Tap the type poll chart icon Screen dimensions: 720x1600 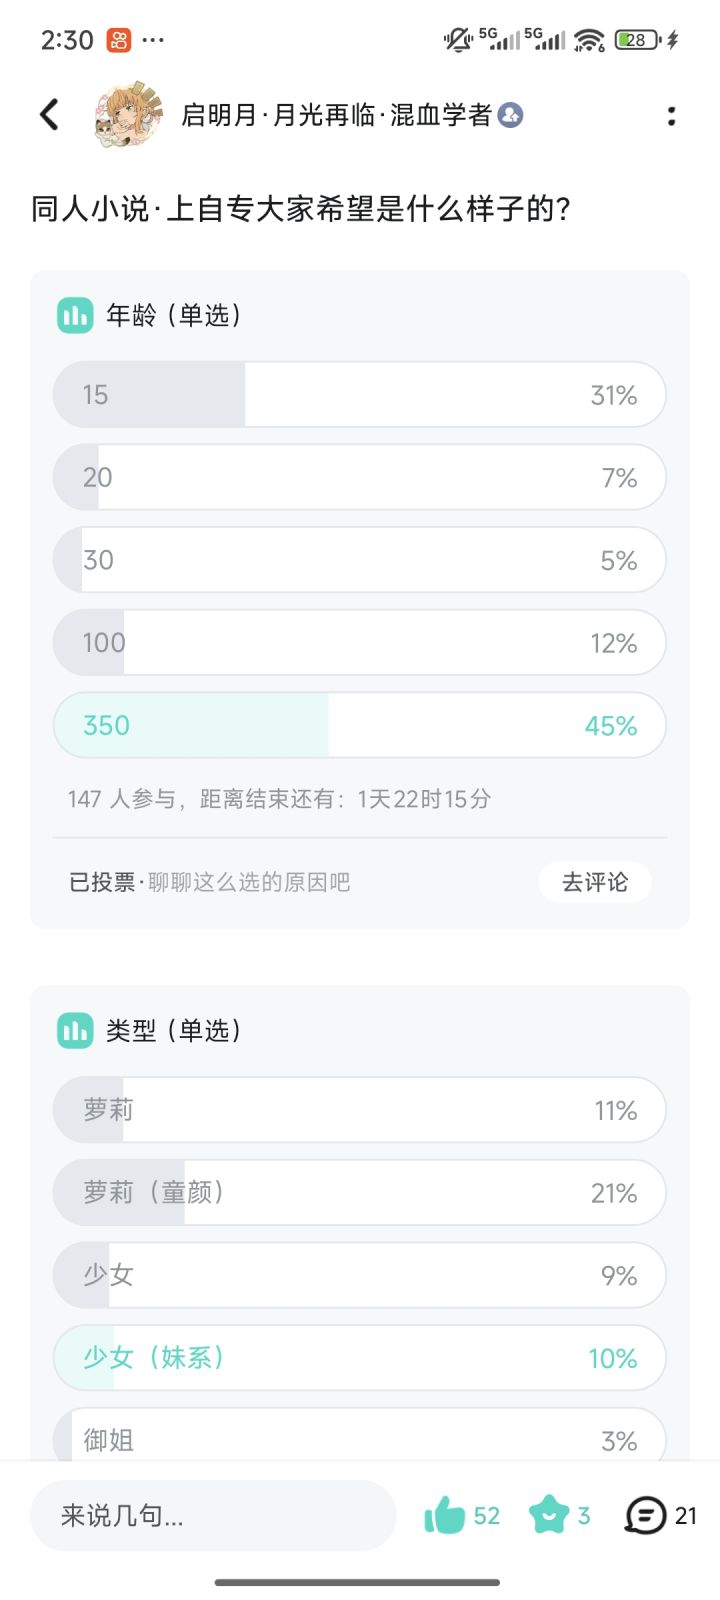(x=75, y=1030)
